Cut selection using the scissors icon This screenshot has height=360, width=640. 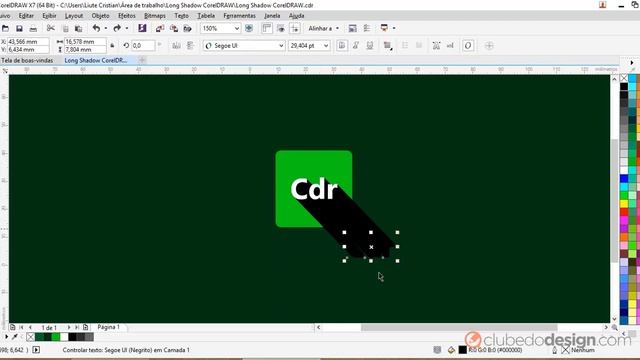(x=51, y=28)
